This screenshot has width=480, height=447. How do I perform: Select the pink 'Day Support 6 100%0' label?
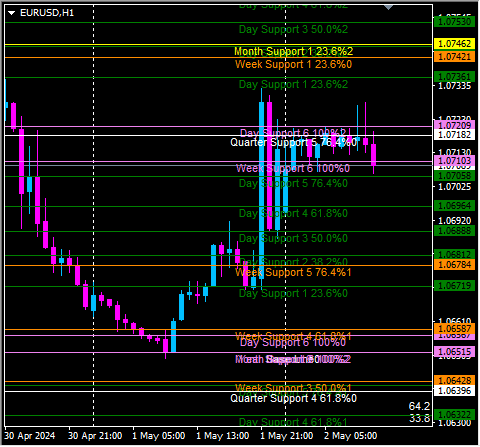[293, 343]
